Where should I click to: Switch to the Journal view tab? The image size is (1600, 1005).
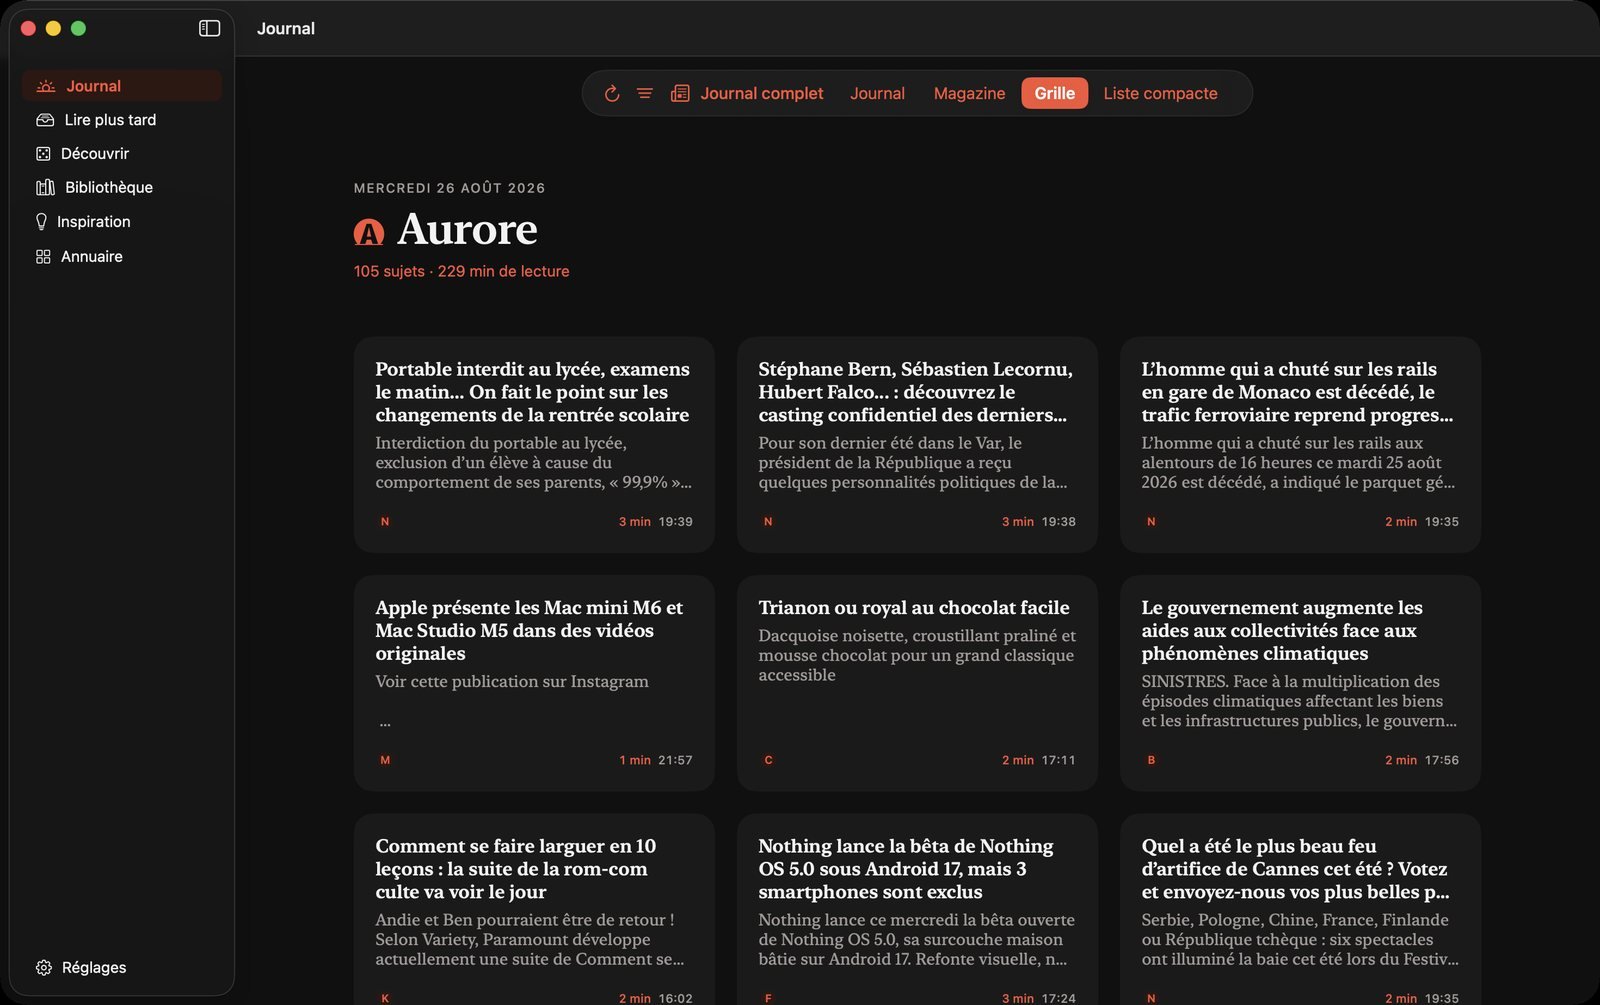point(877,93)
